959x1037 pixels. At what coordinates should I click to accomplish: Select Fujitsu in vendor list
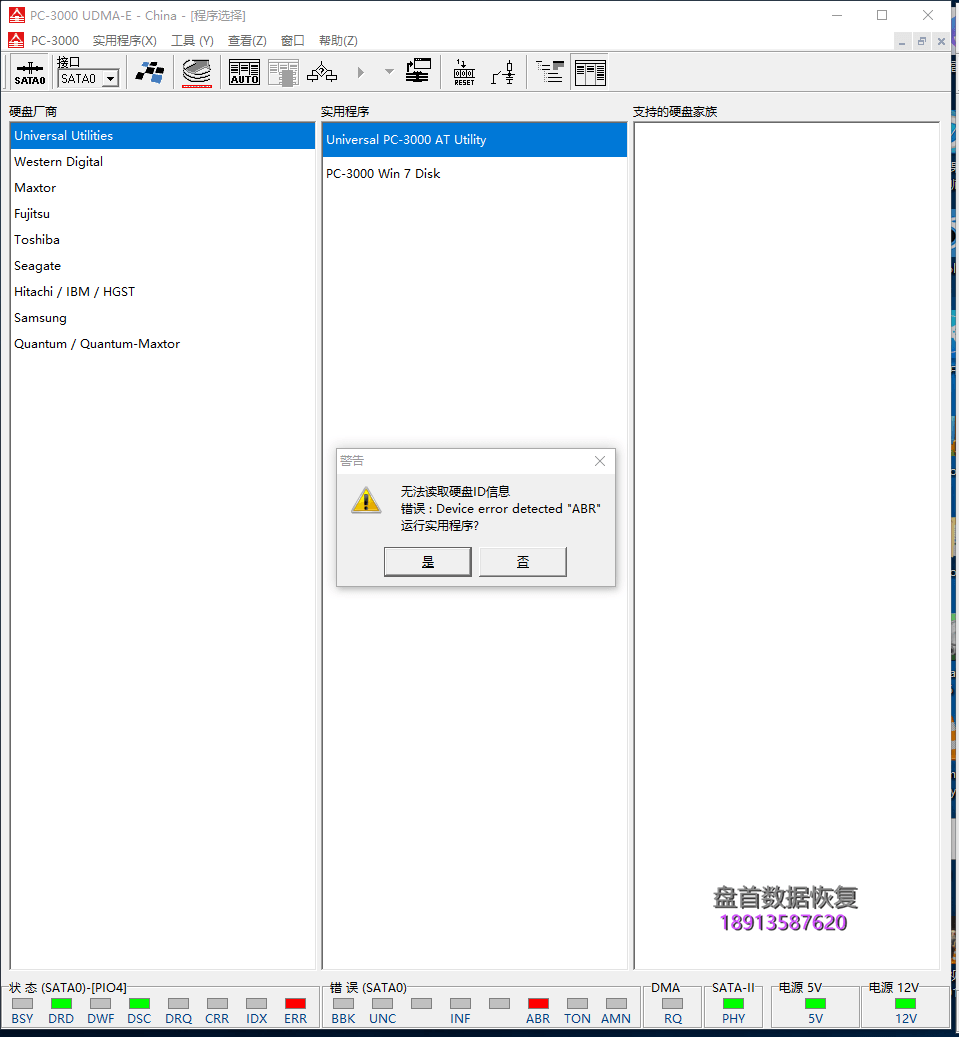[163, 214]
